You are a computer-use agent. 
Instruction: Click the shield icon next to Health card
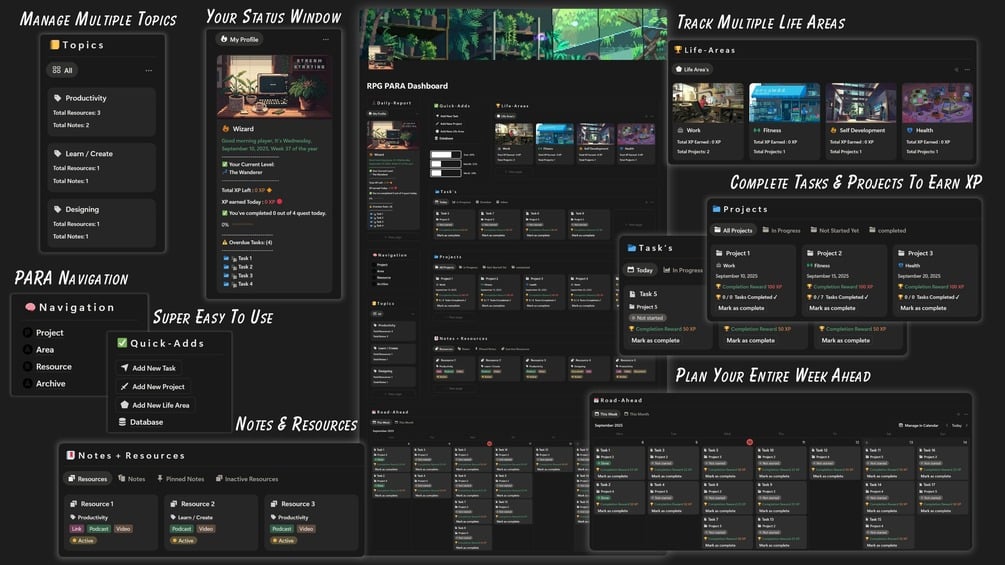pyautogui.click(x=909, y=130)
